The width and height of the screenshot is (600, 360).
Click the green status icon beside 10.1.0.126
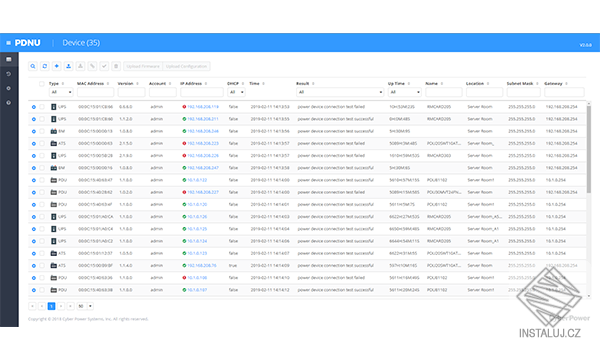tap(184, 217)
